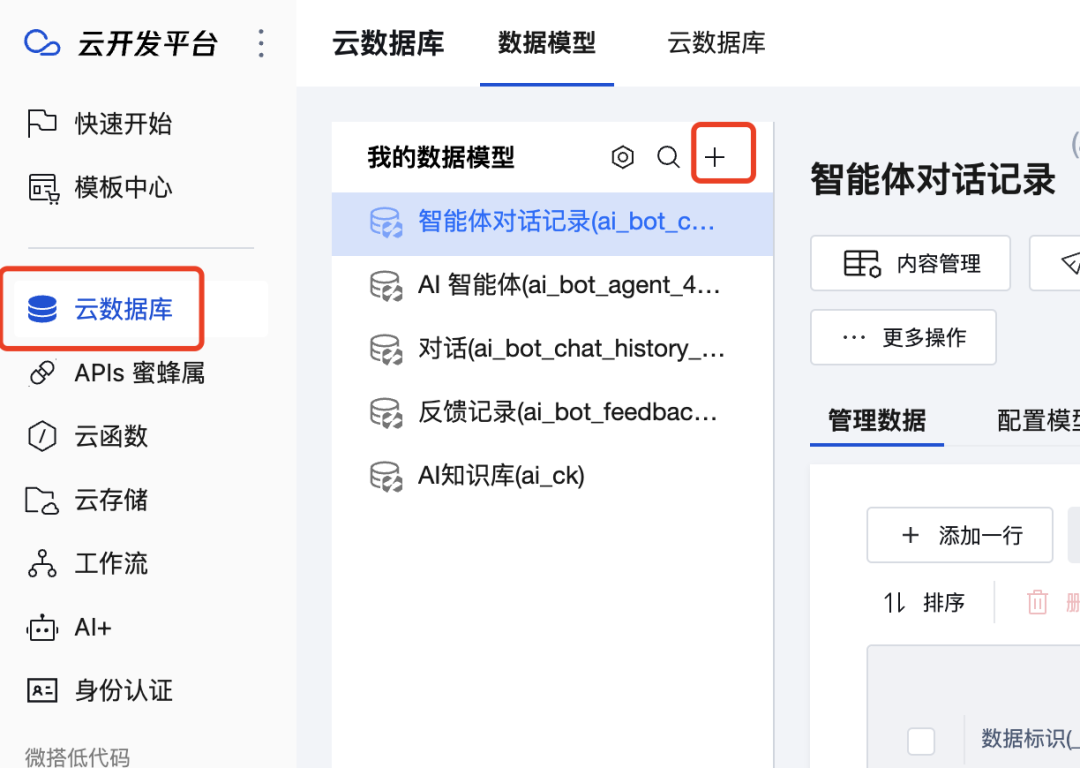
Task: Click the red trash delete icon
Action: tap(1037, 602)
